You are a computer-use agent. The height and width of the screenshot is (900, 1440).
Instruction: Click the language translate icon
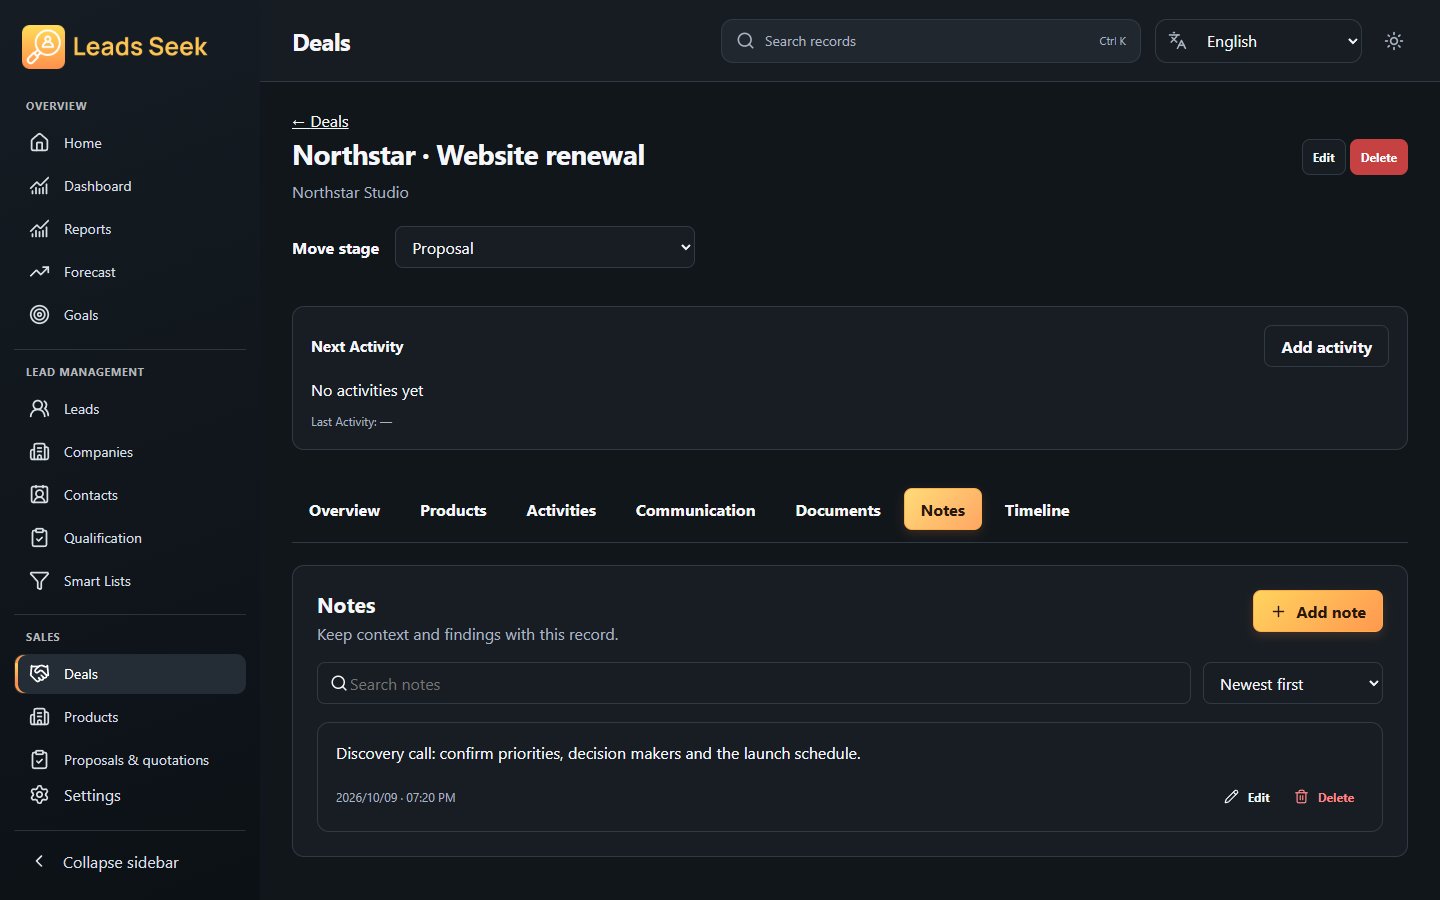[x=1178, y=41]
